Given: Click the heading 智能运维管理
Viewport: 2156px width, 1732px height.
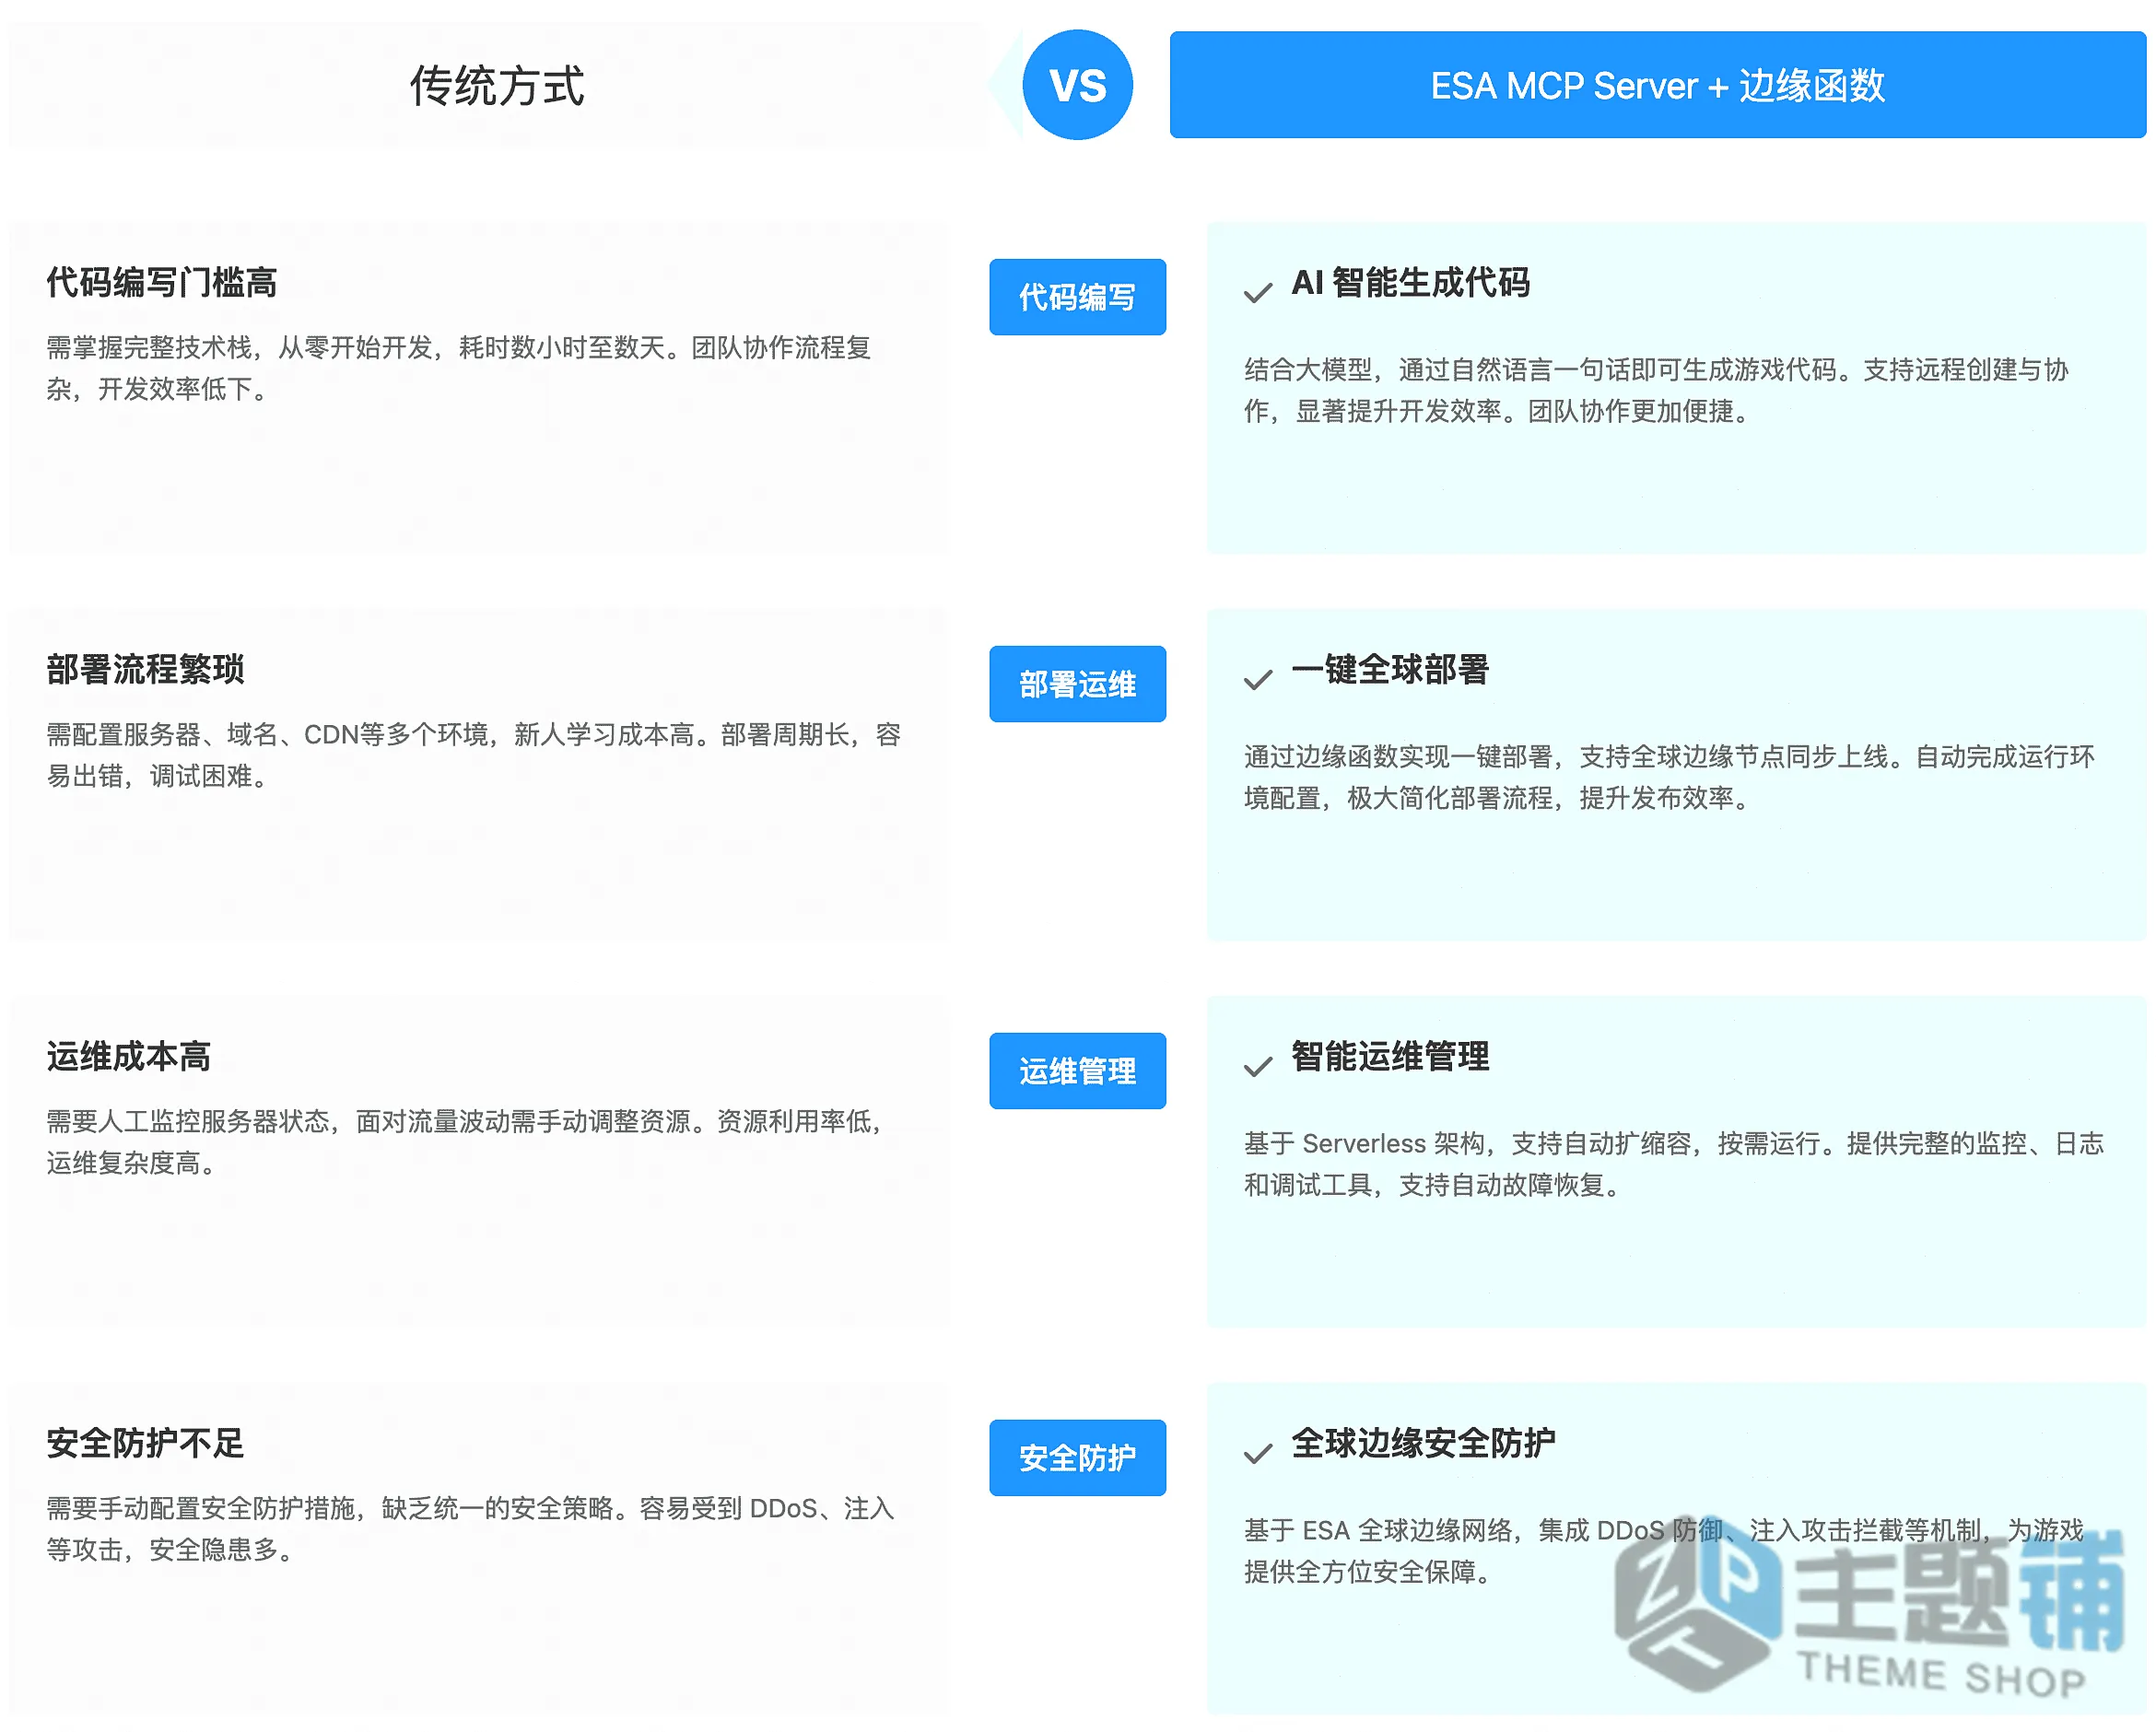Looking at the screenshot, I should tap(1390, 1056).
